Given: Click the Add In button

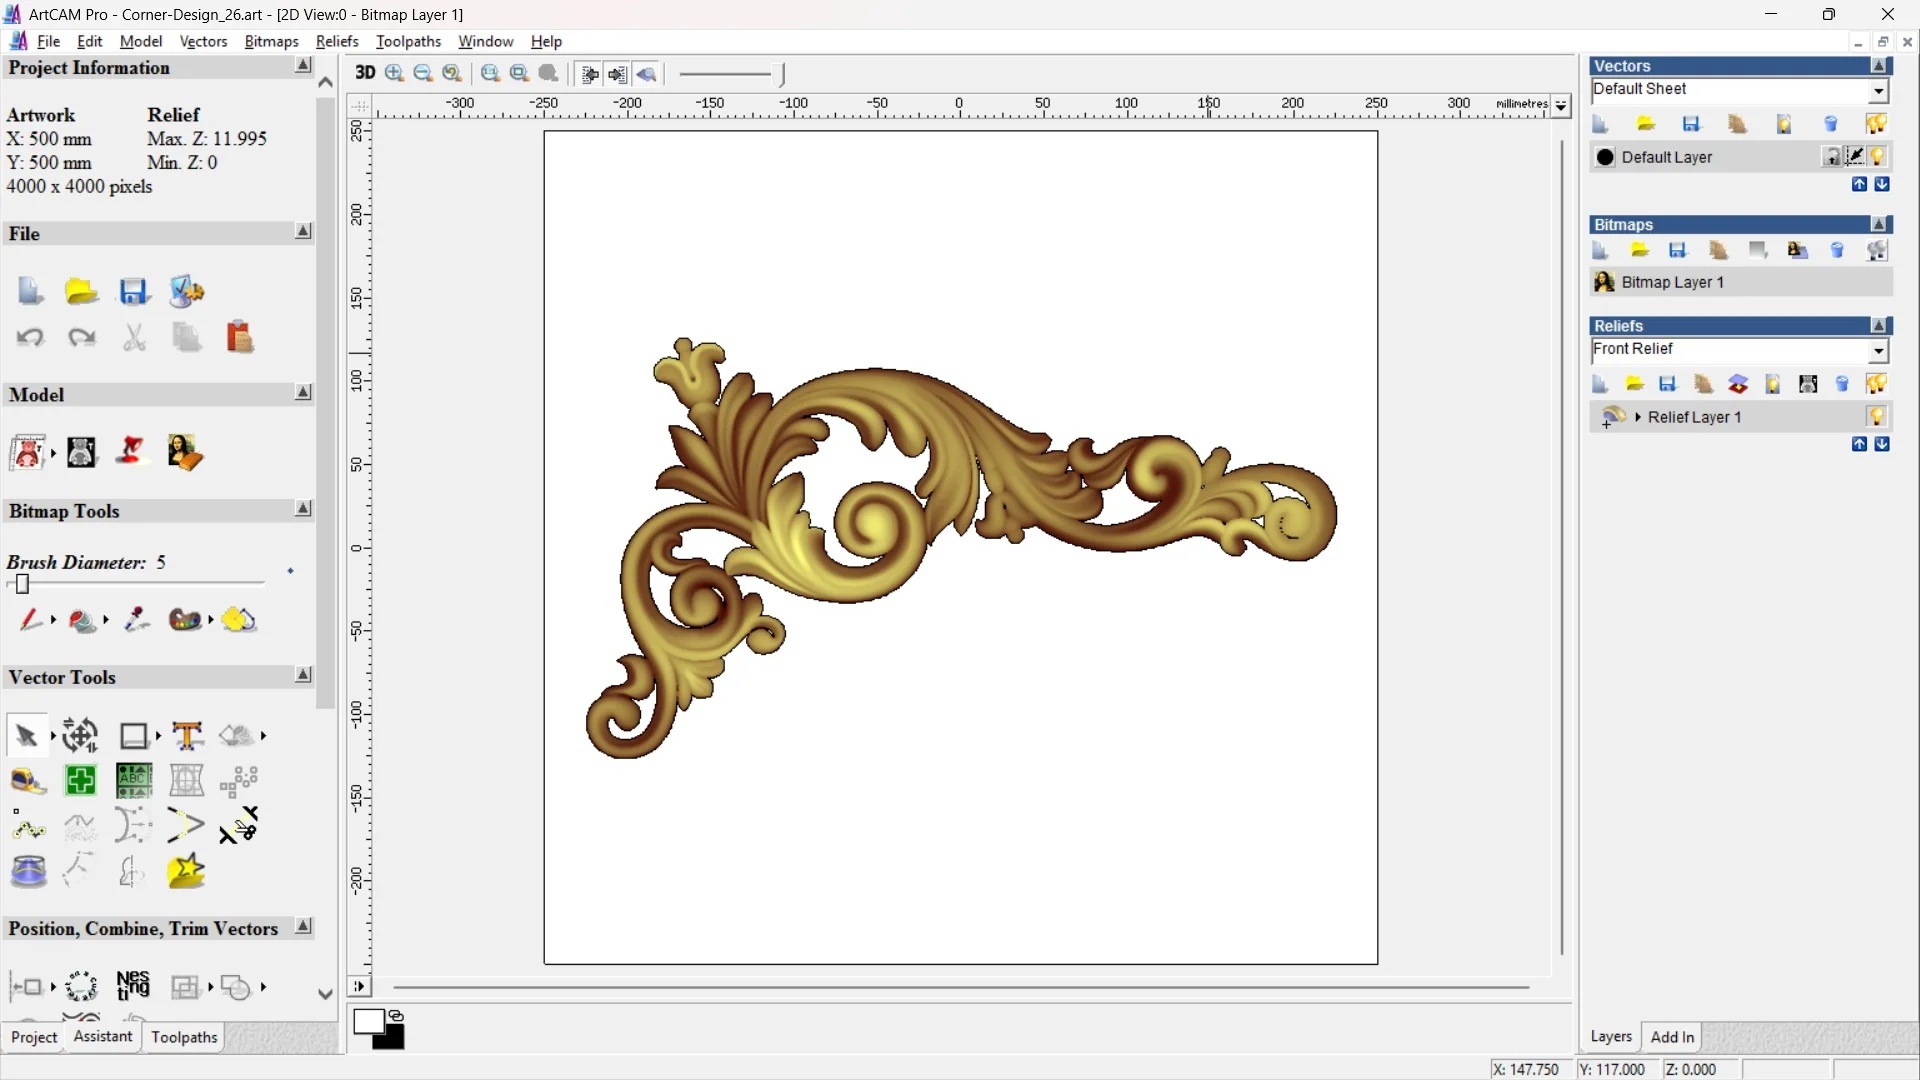Looking at the screenshot, I should click(x=1673, y=1037).
